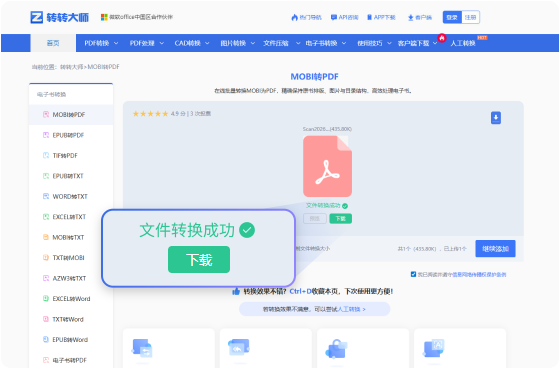Open the 信息网络传播权保护条例 link
560x369 pixels.
point(479,274)
